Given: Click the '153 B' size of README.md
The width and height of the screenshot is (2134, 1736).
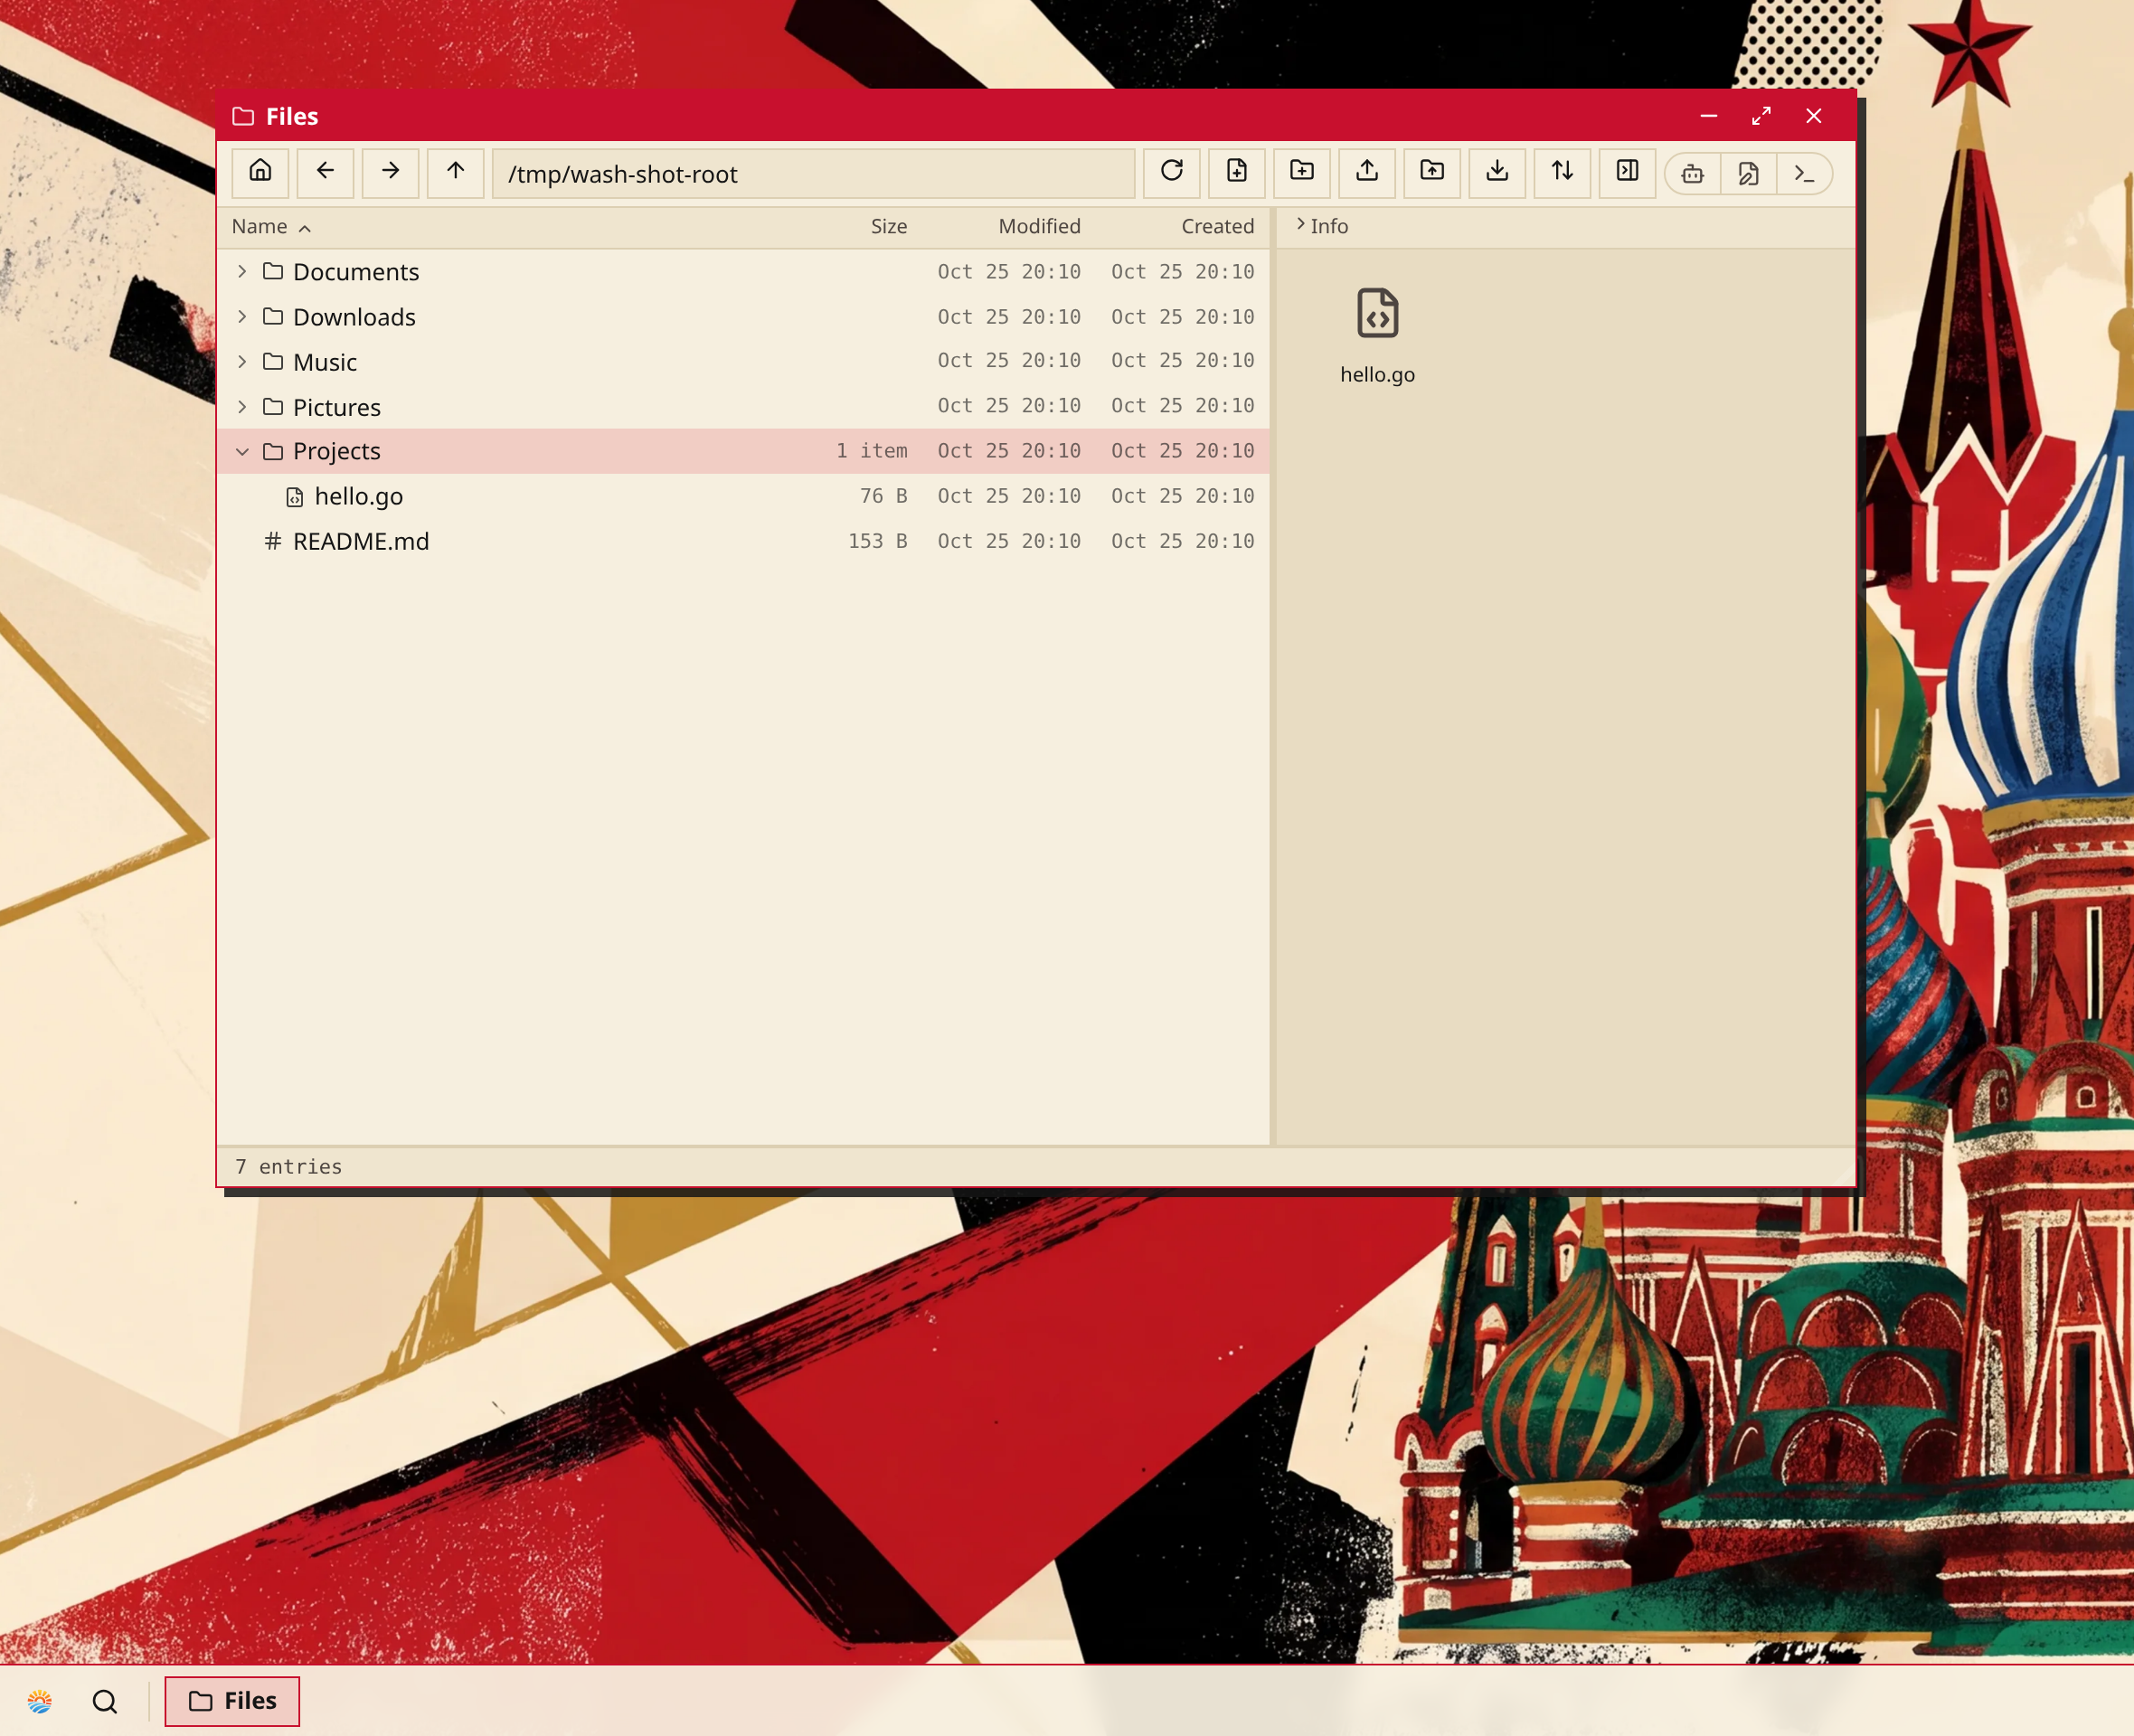Looking at the screenshot, I should pyautogui.click(x=877, y=541).
